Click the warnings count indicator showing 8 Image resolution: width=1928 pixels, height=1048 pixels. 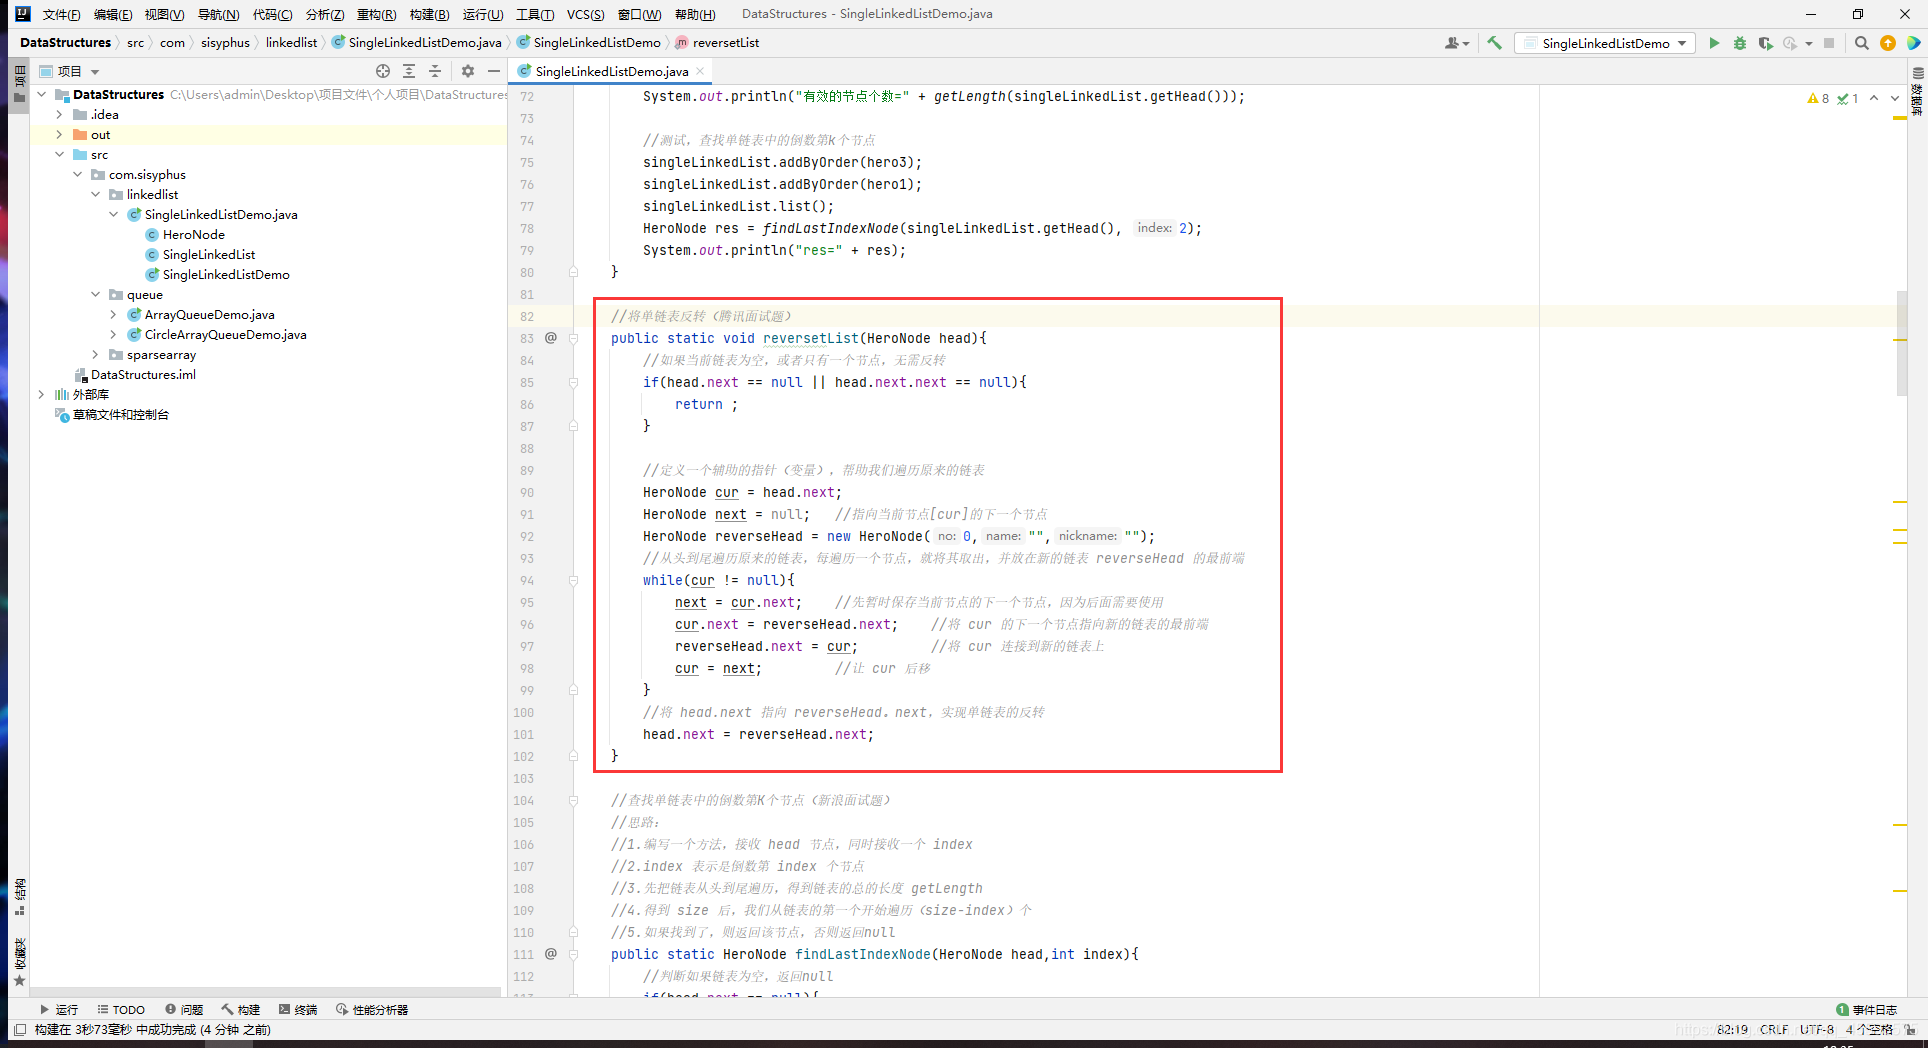pos(1818,98)
